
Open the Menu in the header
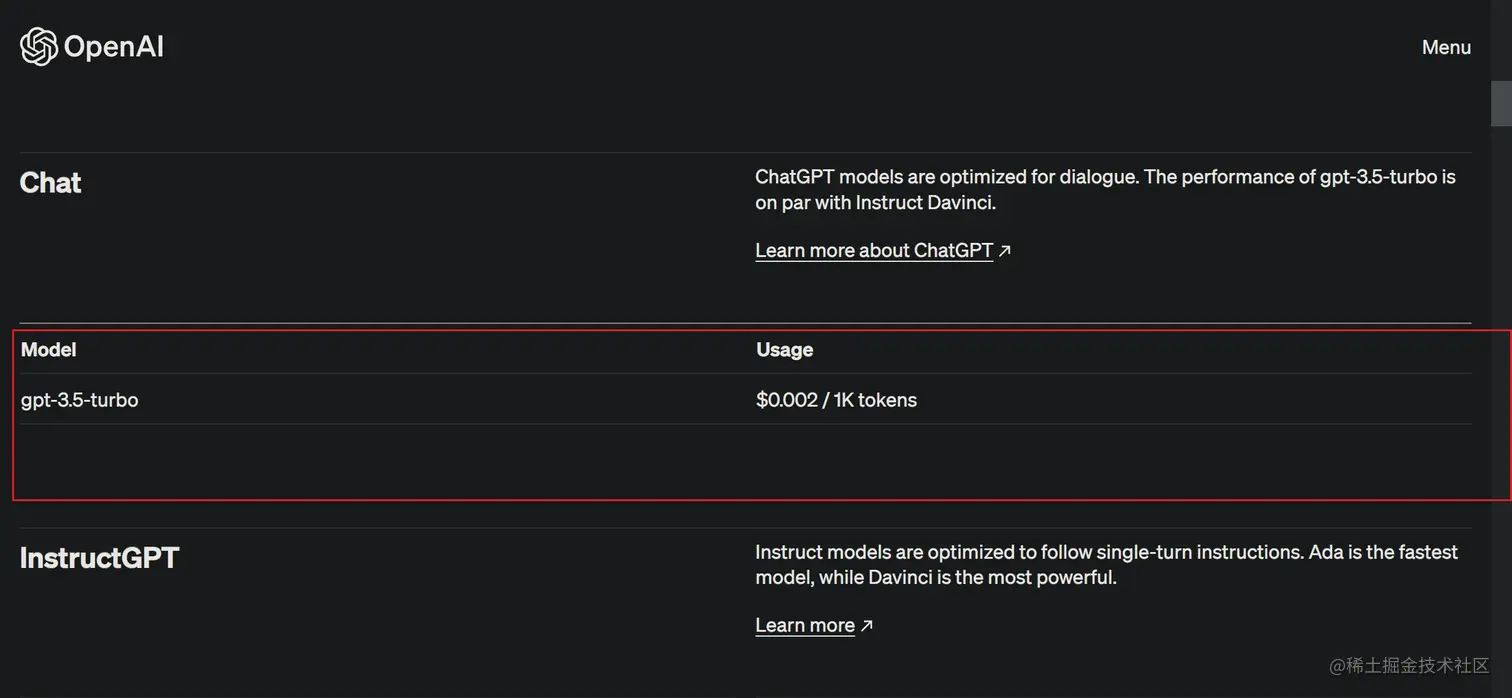click(x=1445, y=47)
